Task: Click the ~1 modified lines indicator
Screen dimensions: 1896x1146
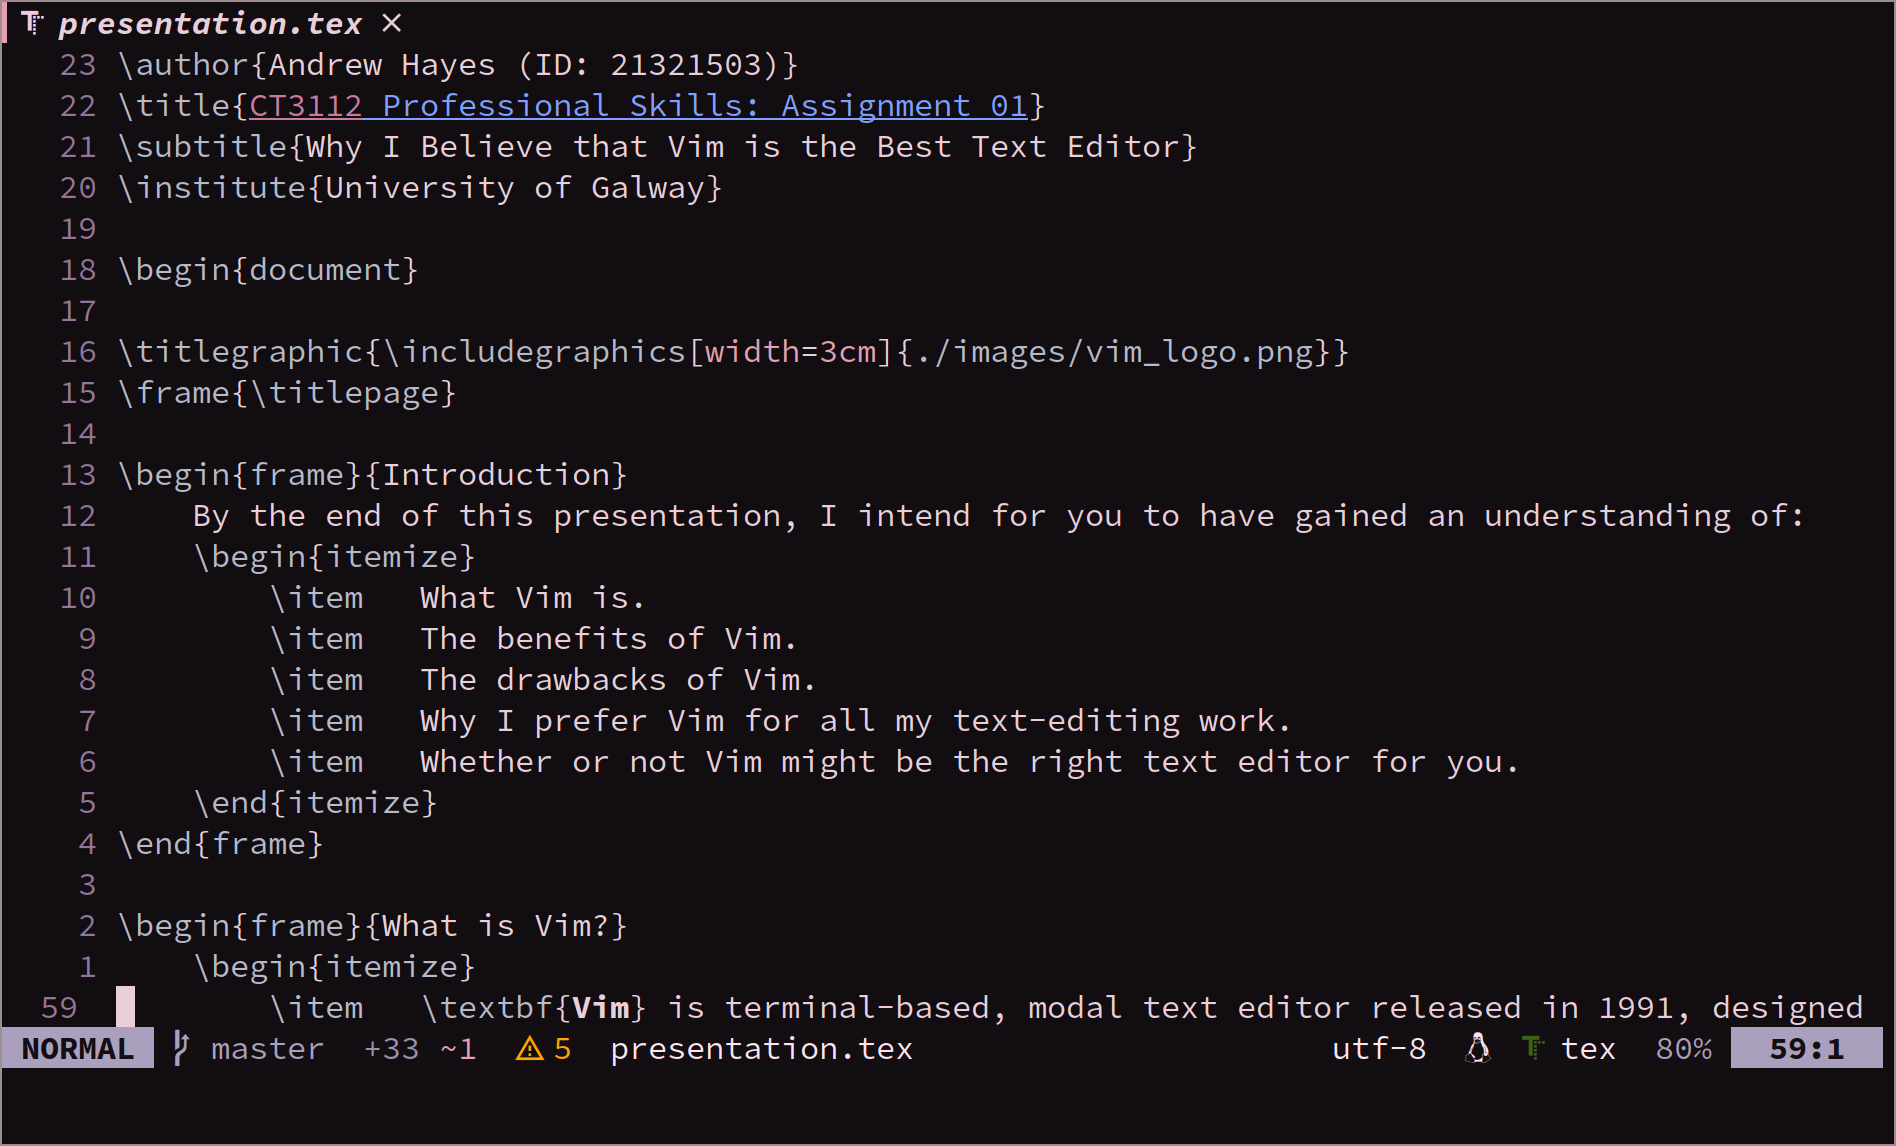Action: 458,1048
